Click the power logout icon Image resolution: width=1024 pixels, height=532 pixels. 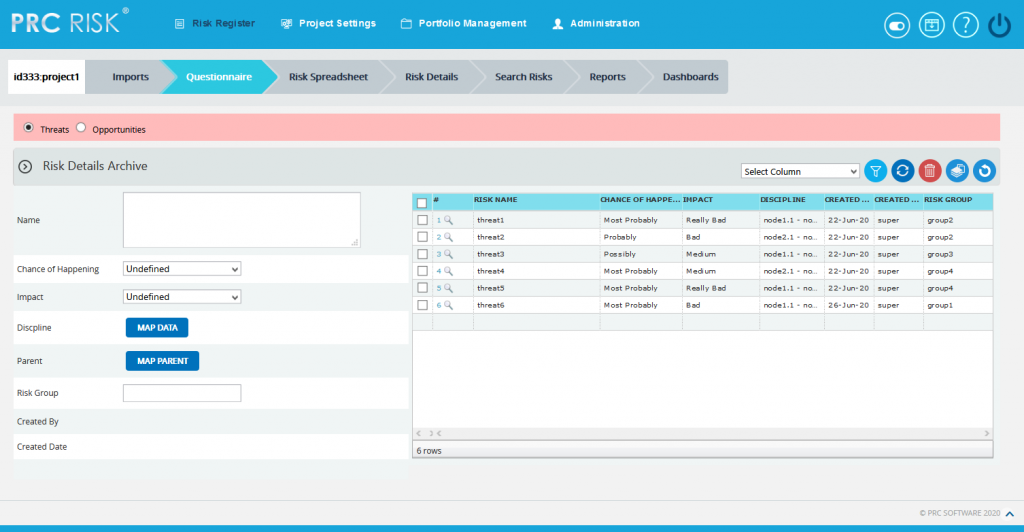point(999,25)
